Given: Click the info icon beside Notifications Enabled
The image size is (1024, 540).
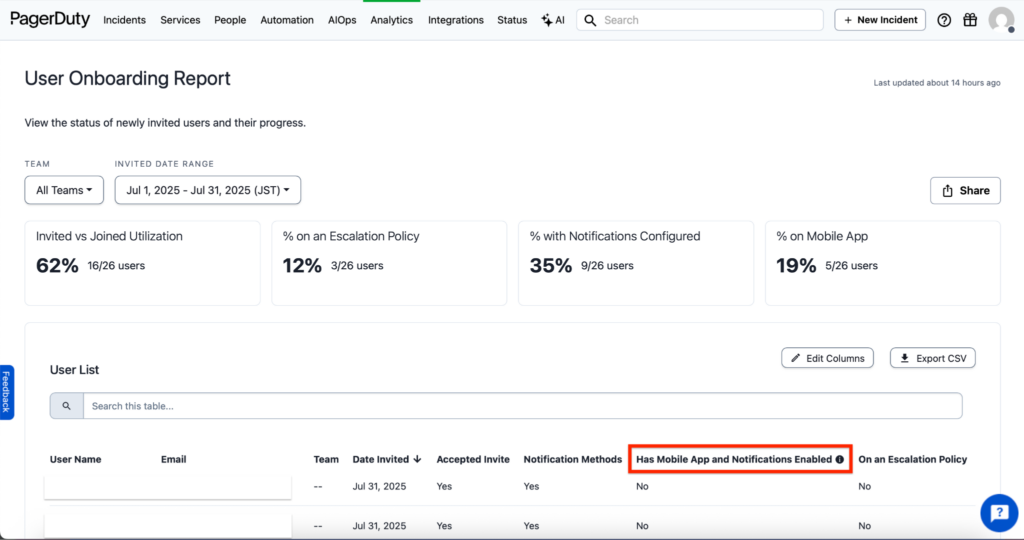Looking at the screenshot, I should (x=839, y=459).
